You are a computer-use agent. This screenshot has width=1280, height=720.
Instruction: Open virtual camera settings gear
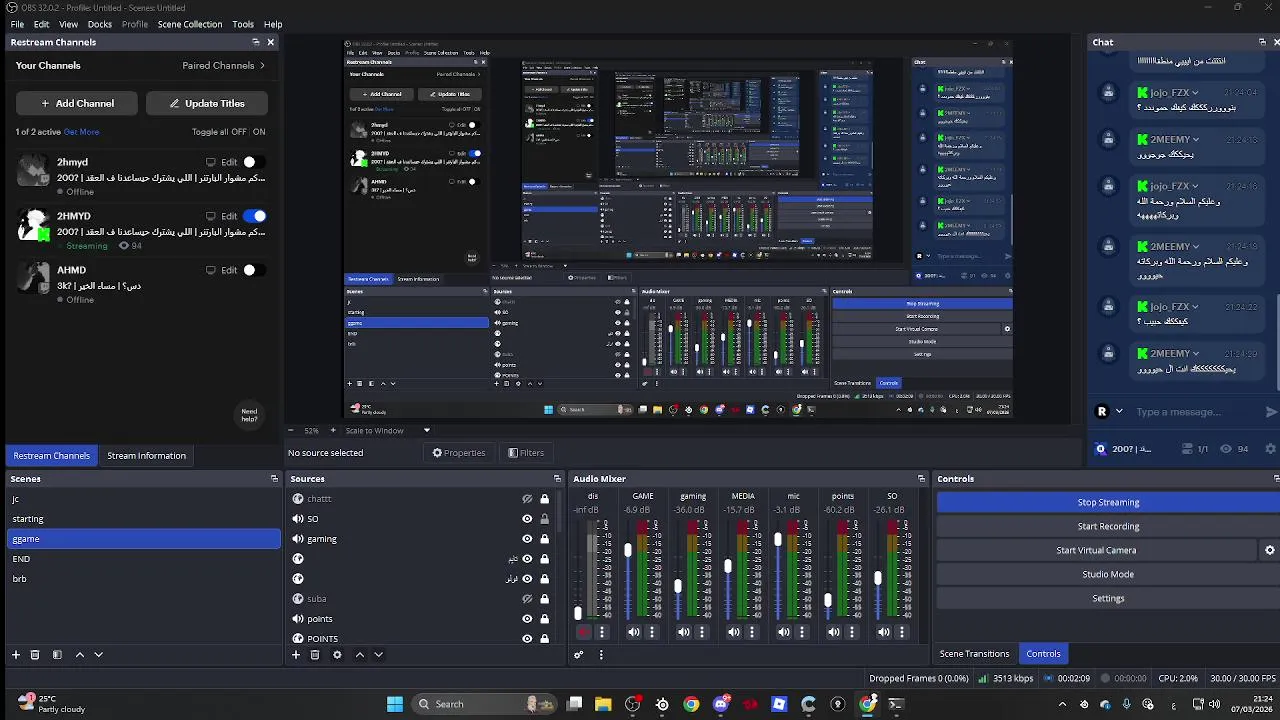(x=1270, y=550)
